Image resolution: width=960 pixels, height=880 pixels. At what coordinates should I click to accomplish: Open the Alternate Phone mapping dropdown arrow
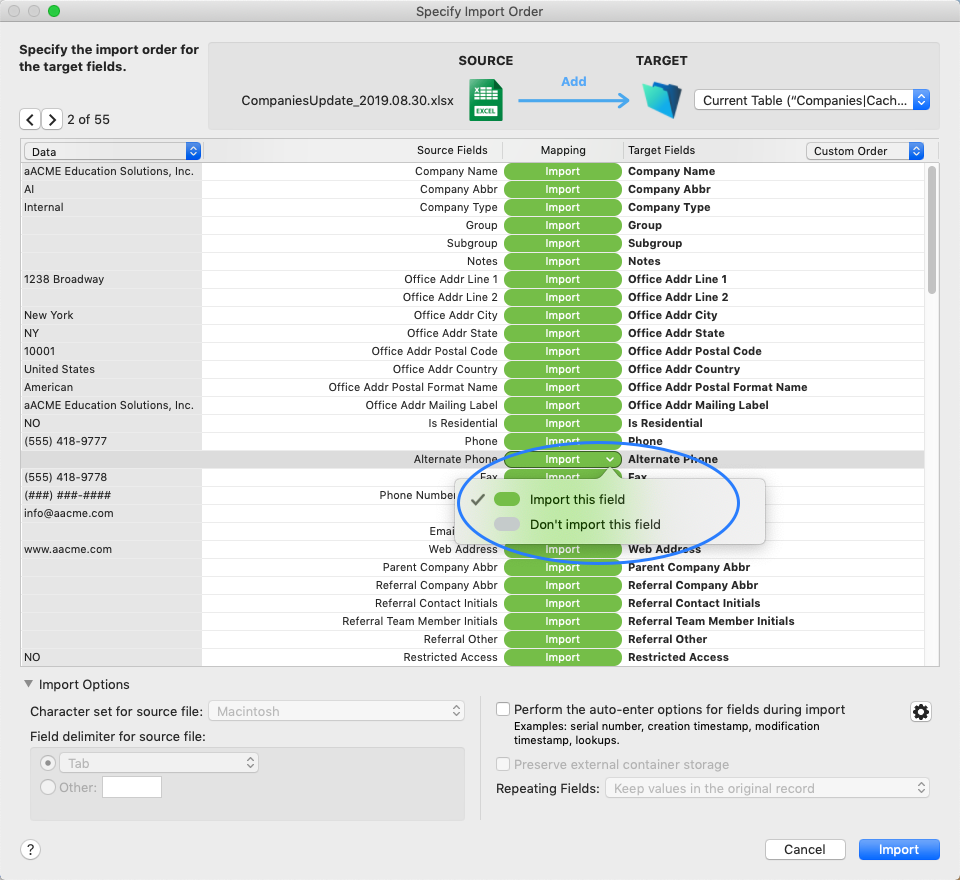610,459
